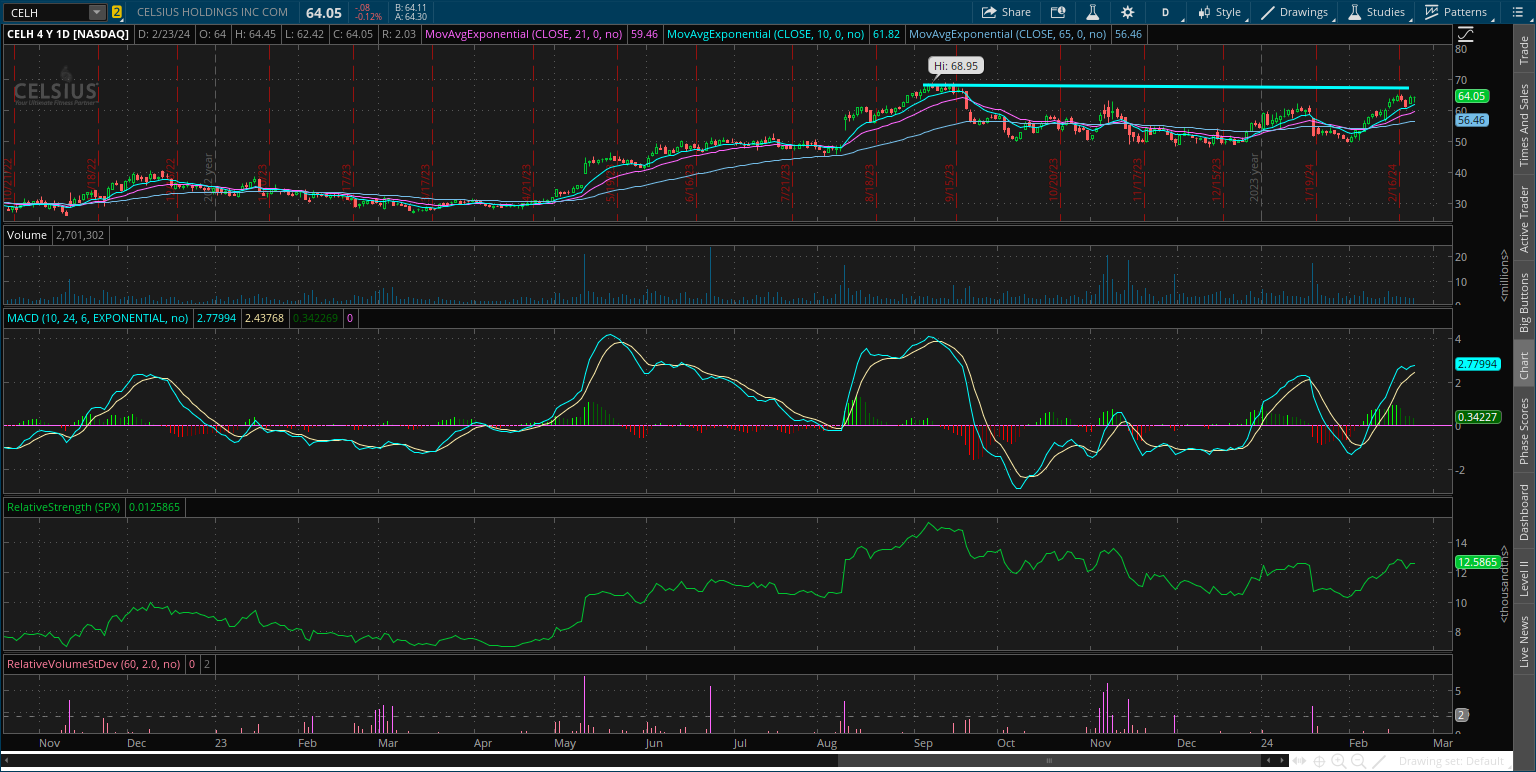
Task: Open the Level II side tab
Action: [1523, 578]
